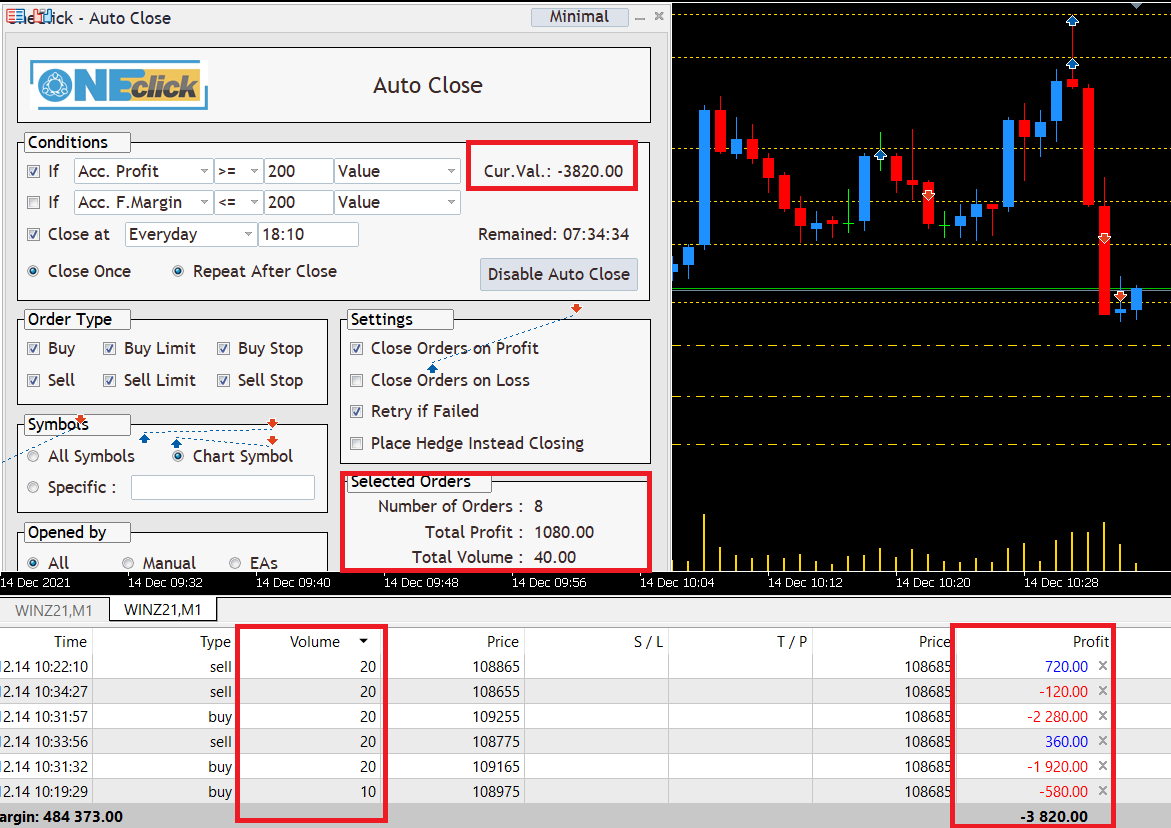Click the 14 Dec 09:48 time label

tap(421, 582)
